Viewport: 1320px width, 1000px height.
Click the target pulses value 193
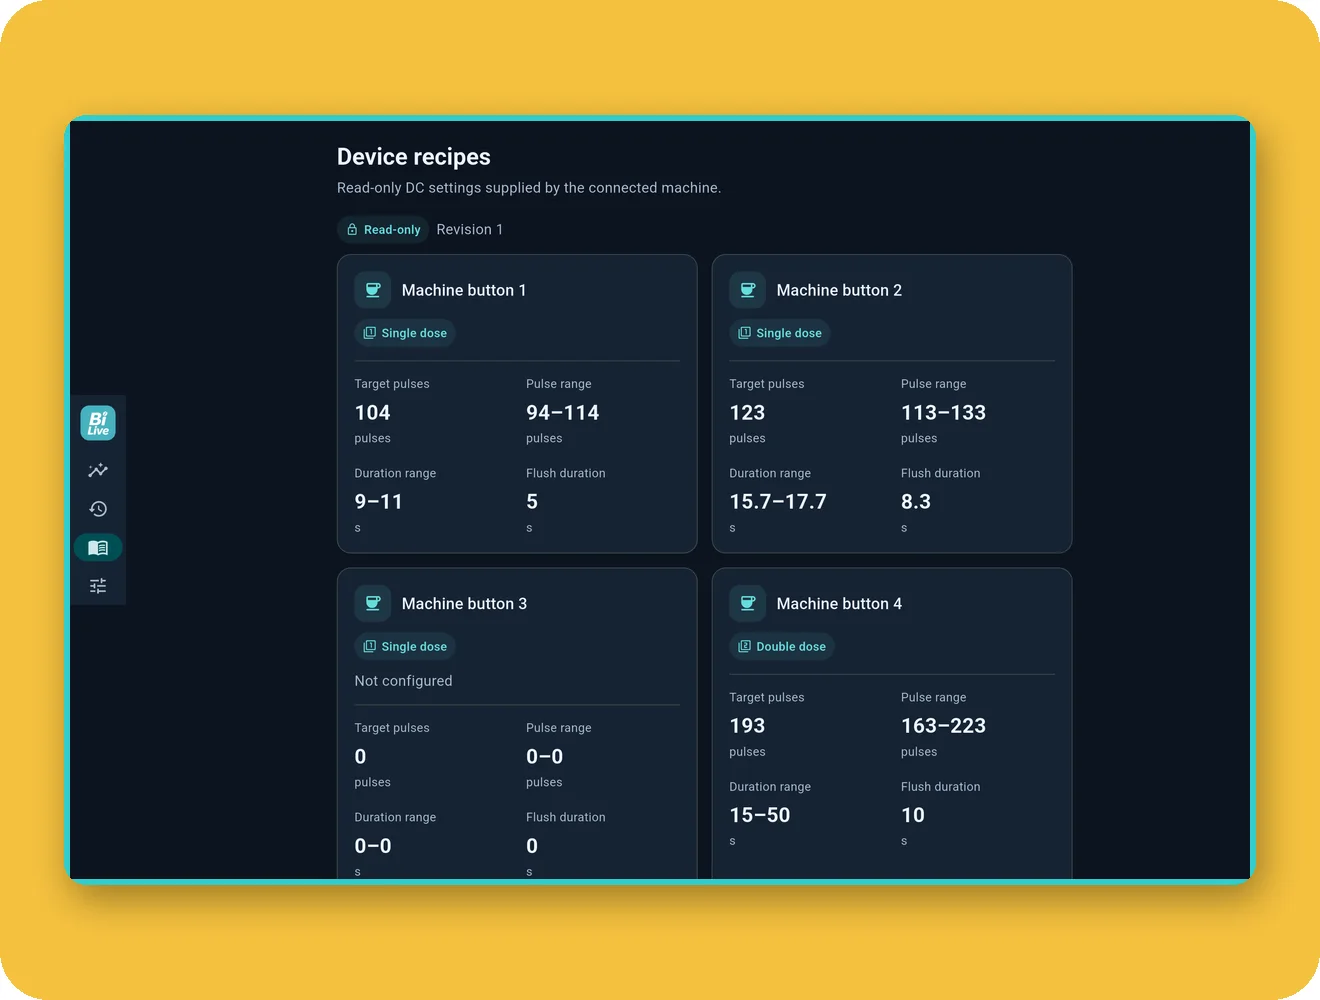pos(747,726)
